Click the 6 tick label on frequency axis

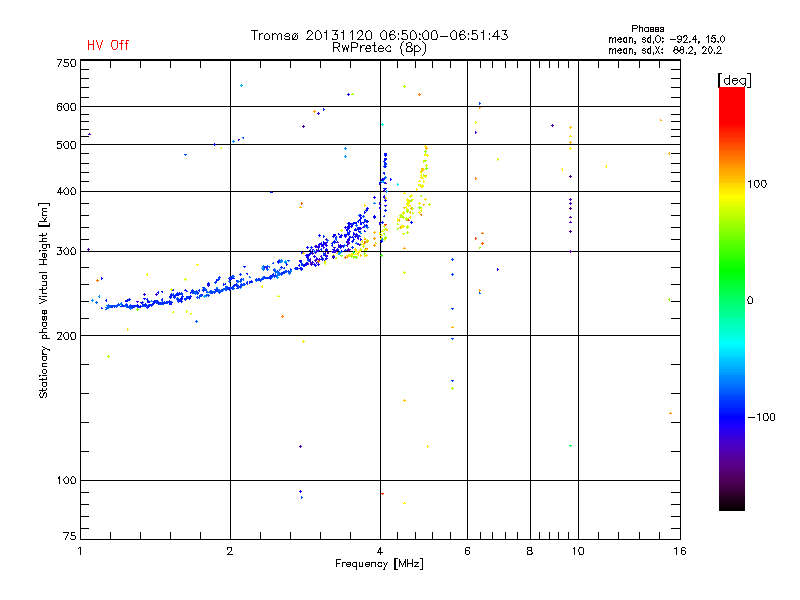(467, 551)
